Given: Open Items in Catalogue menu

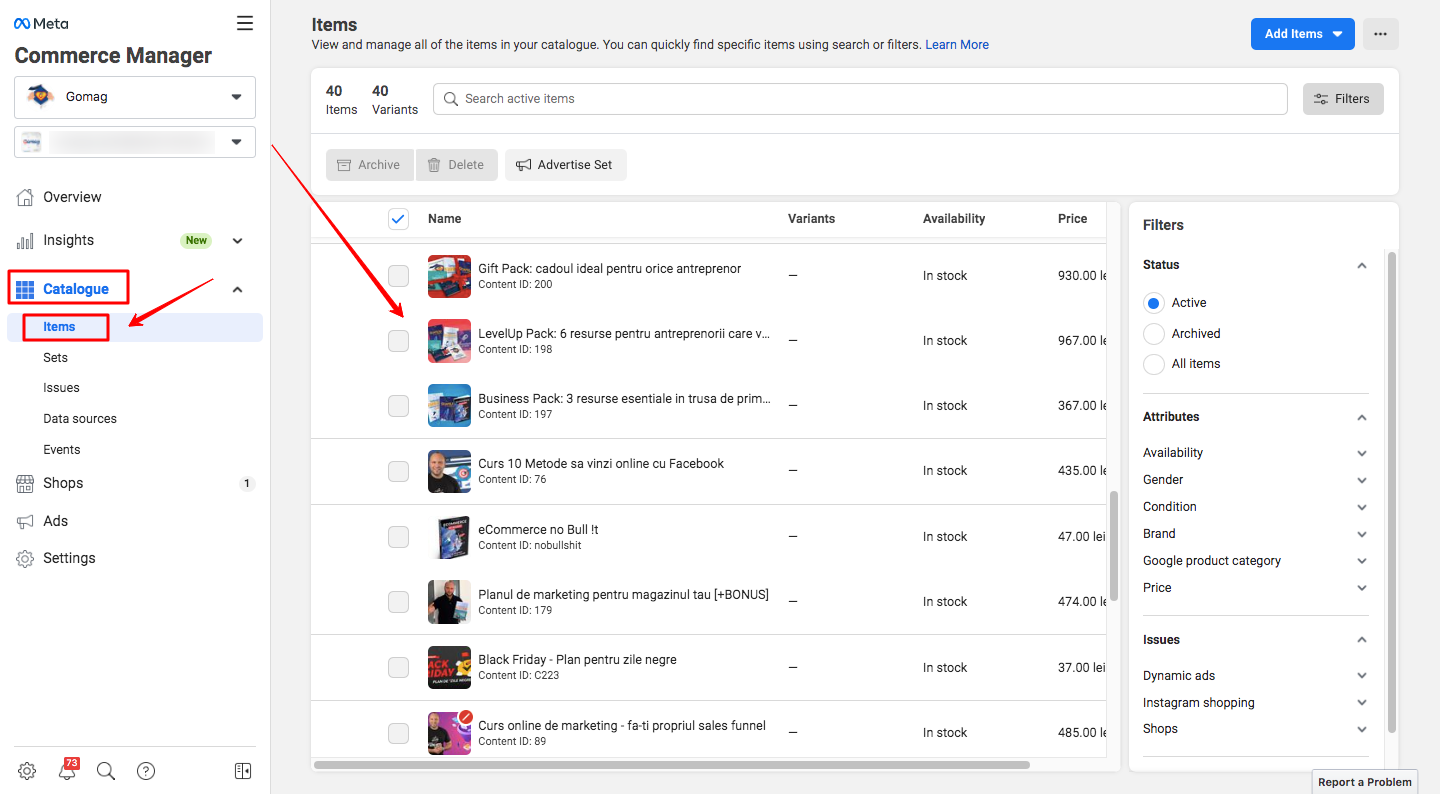Looking at the screenshot, I should 59,327.
